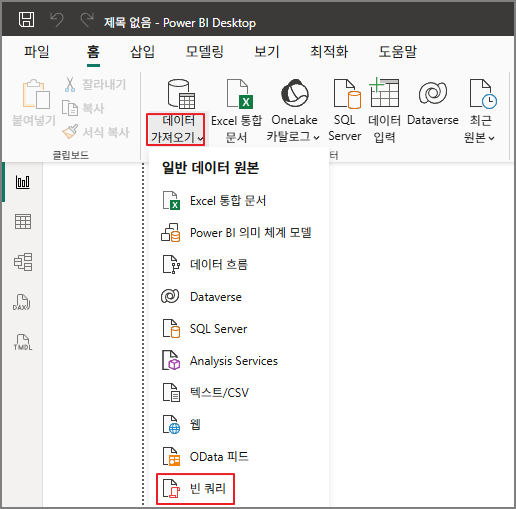The image size is (516, 509).
Task: Open the 보기 tab
Action: (x=267, y=52)
